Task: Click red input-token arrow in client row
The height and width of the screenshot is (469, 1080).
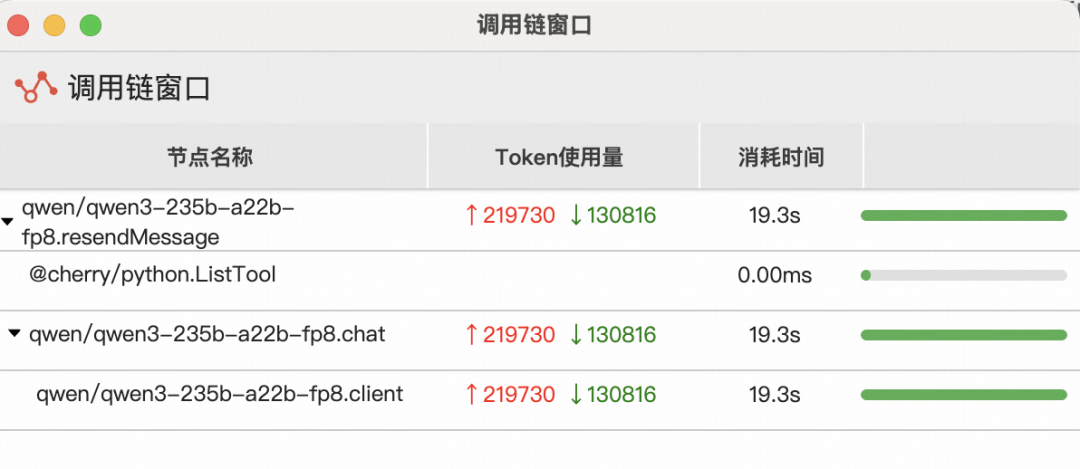Action: 472,395
